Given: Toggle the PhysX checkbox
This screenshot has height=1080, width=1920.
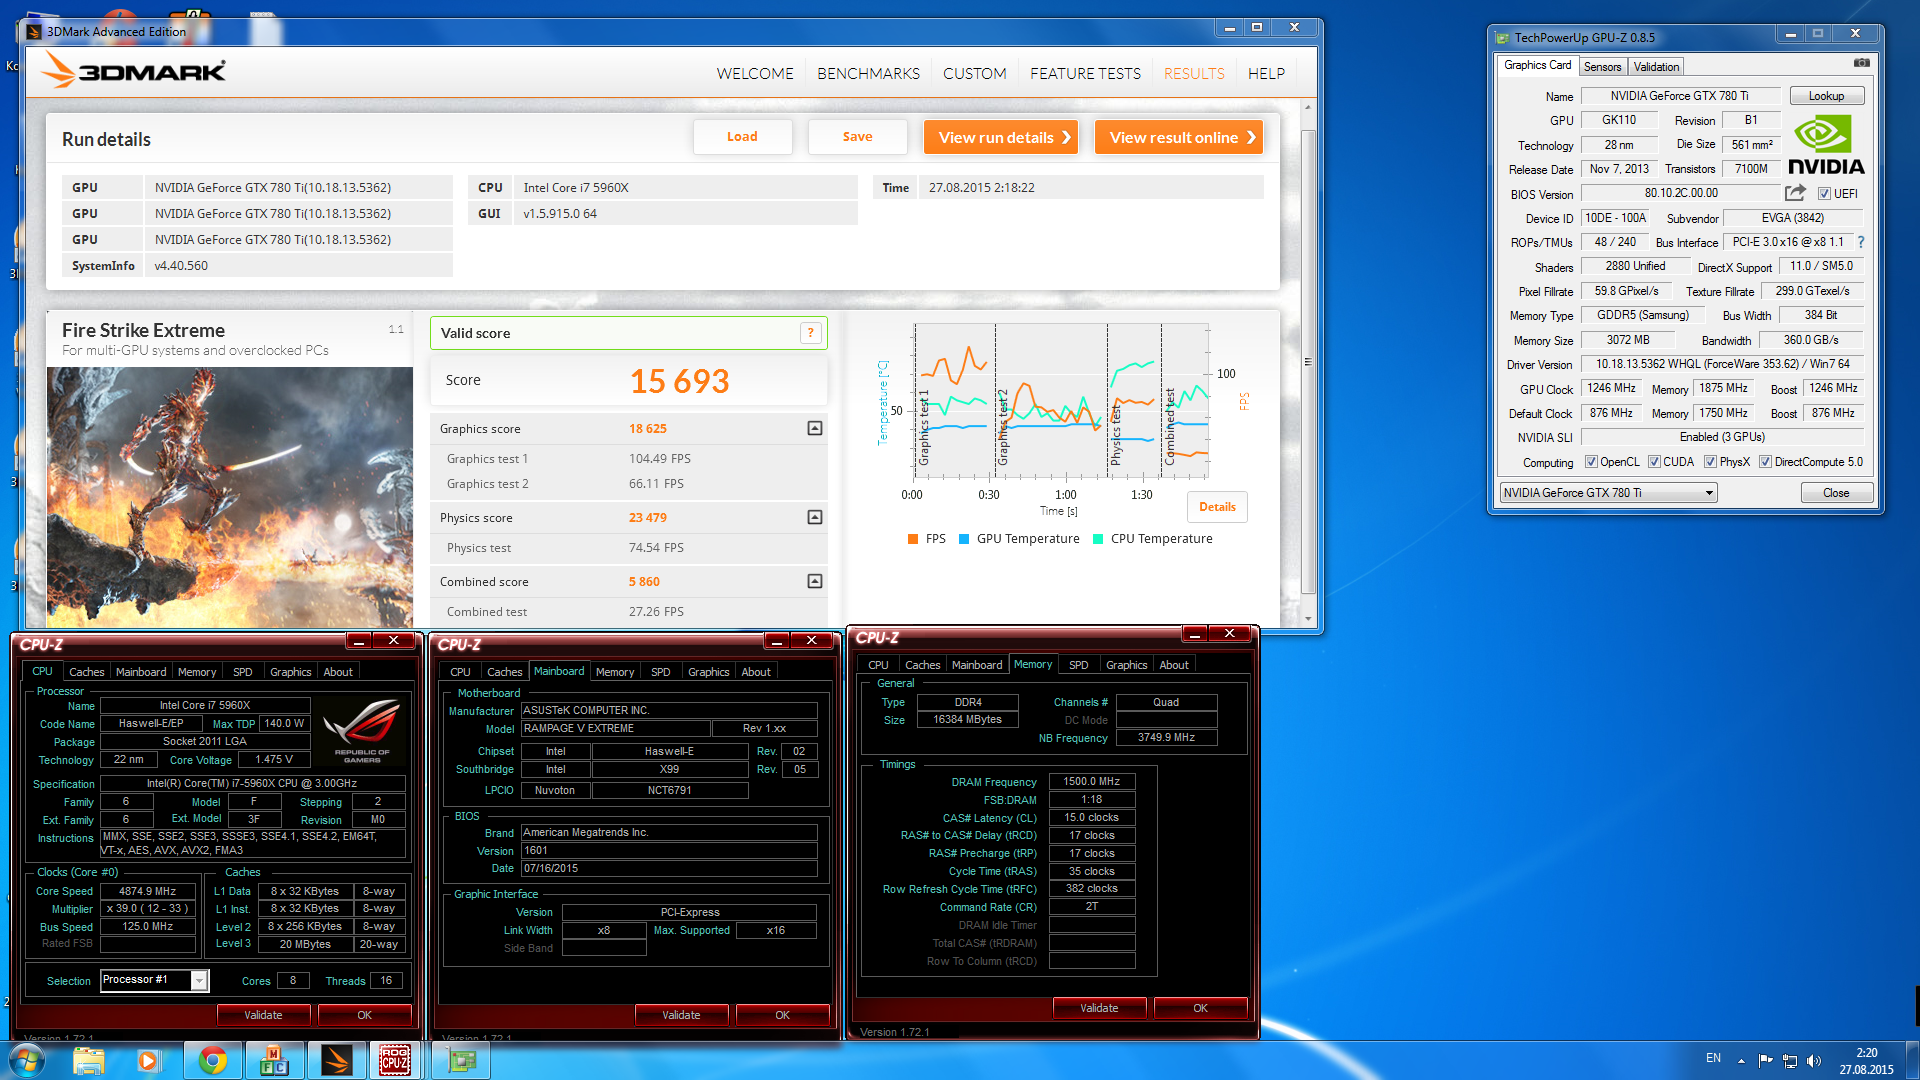Looking at the screenshot, I should click(x=1710, y=462).
